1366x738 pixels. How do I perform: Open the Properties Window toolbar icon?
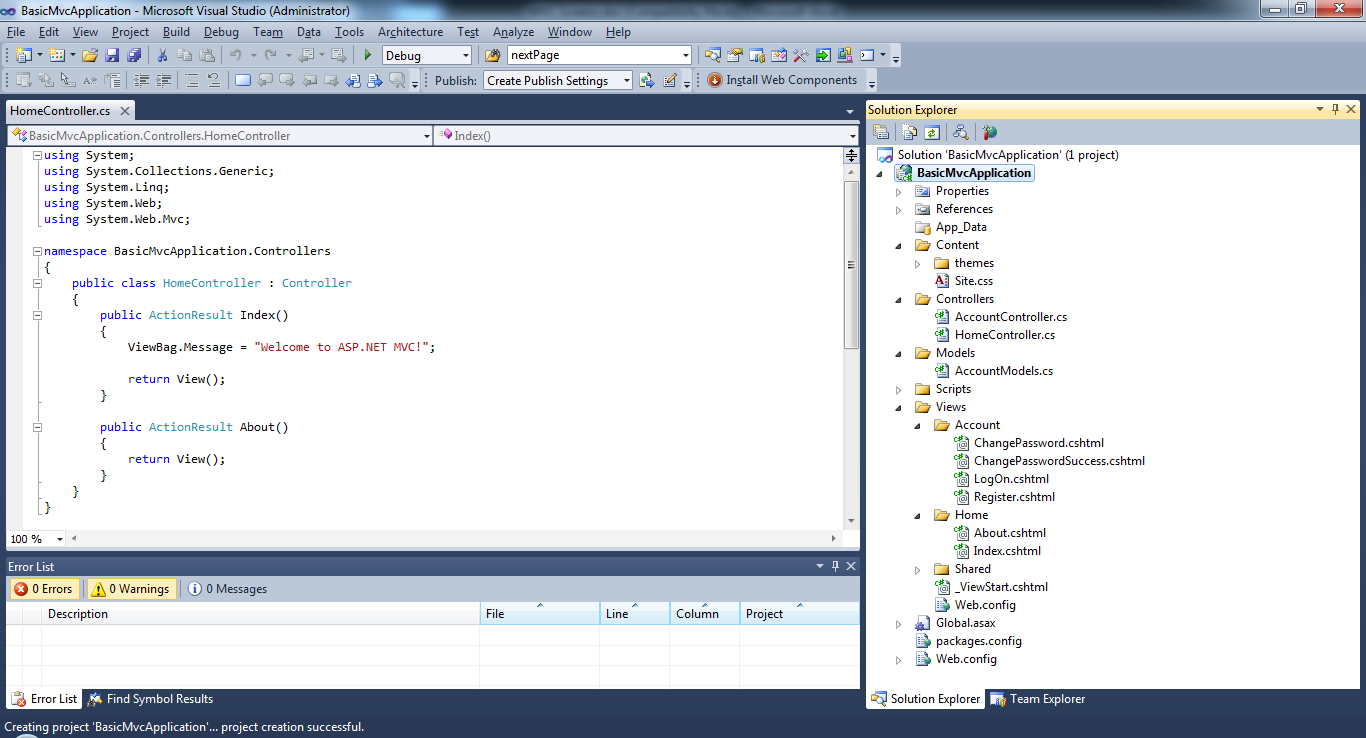(x=735, y=55)
